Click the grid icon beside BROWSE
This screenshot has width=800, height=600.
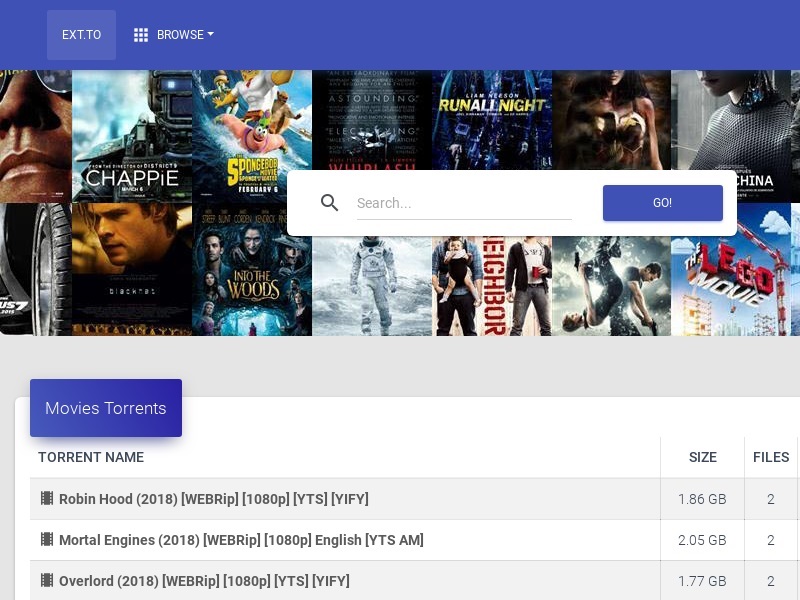point(141,35)
